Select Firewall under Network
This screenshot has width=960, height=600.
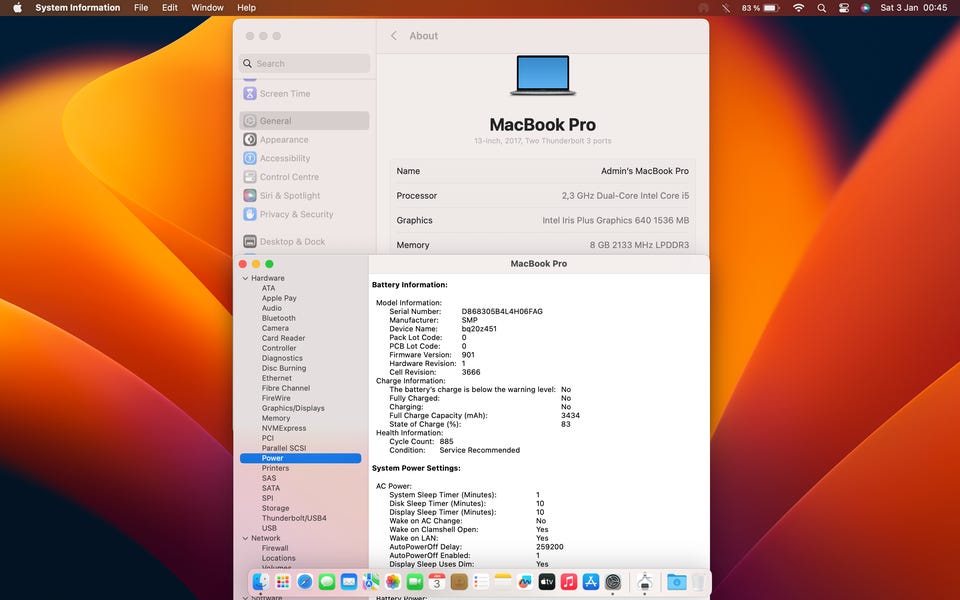pyautogui.click(x=275, y=548)
